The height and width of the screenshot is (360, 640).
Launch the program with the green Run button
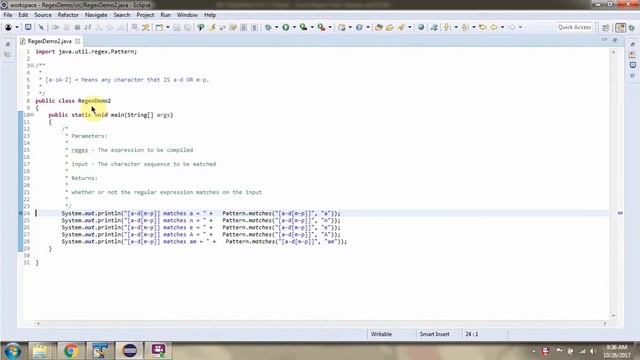tap(286, 27)
